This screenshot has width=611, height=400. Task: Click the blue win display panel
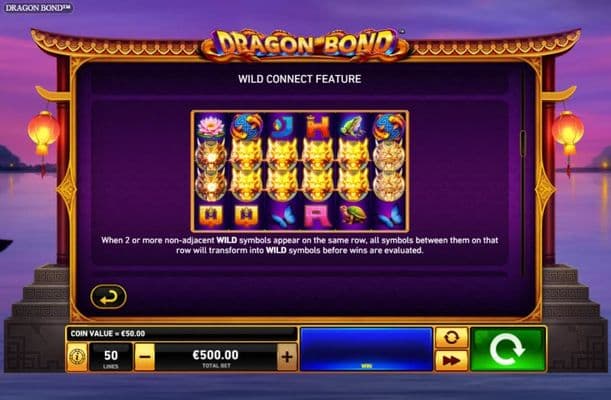coord(366,349)
